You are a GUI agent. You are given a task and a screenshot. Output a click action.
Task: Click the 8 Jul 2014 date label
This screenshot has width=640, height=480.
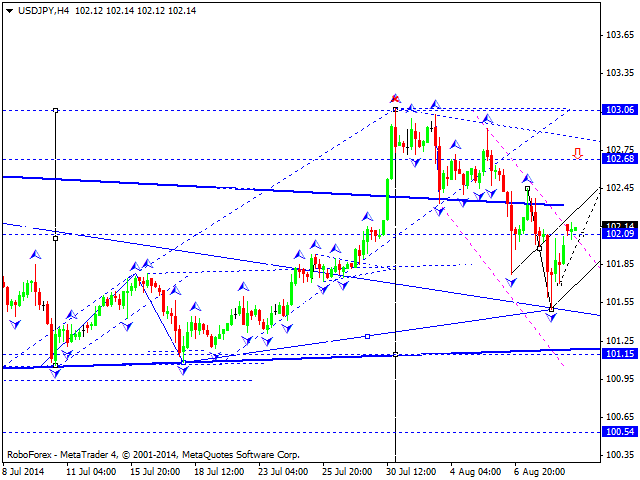click(23, 472)
